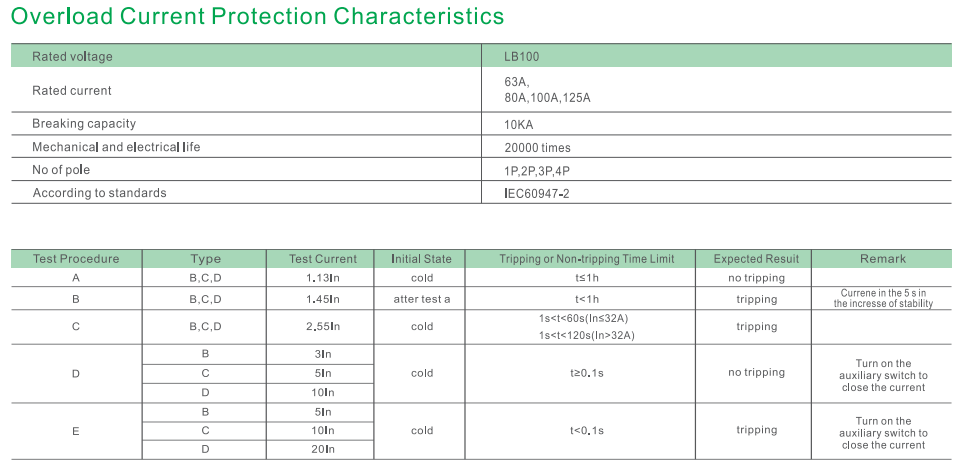Select the Tripping or Non-tripping Time Limit header
958x468 pixels.
tap(585, 259)
